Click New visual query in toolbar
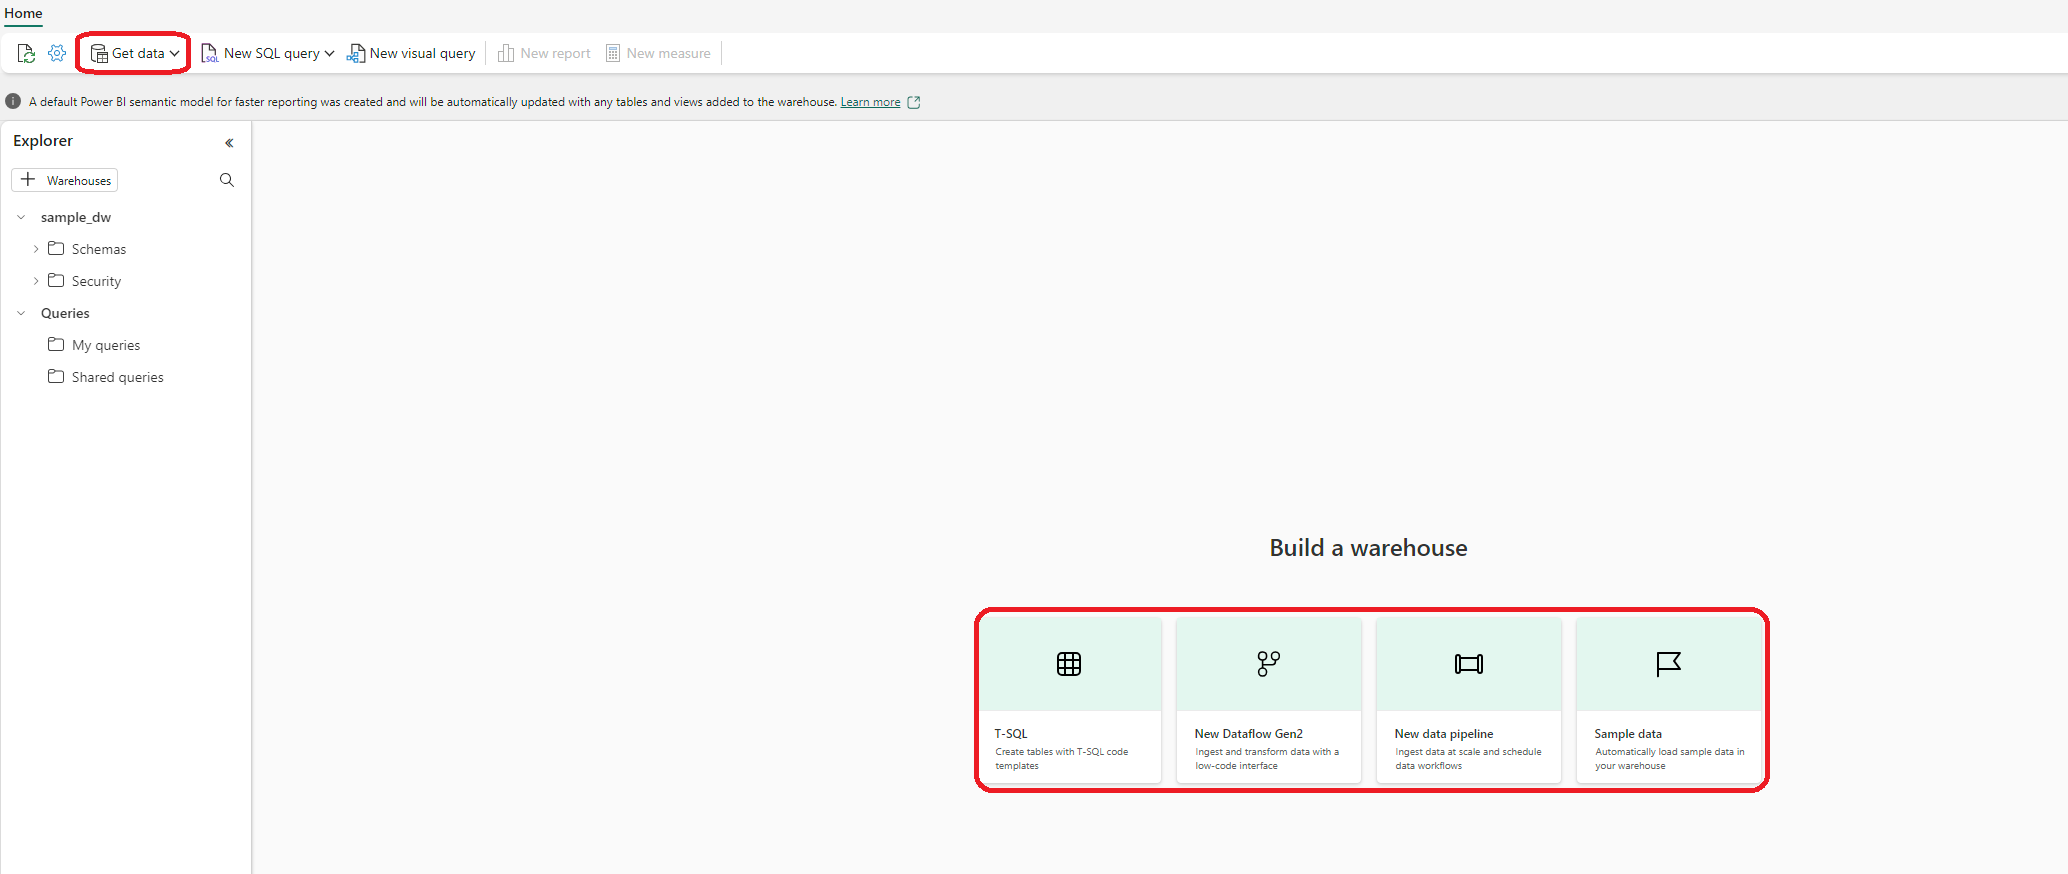2068x874 pixels. pyautogui.click(x=411, y=53)
